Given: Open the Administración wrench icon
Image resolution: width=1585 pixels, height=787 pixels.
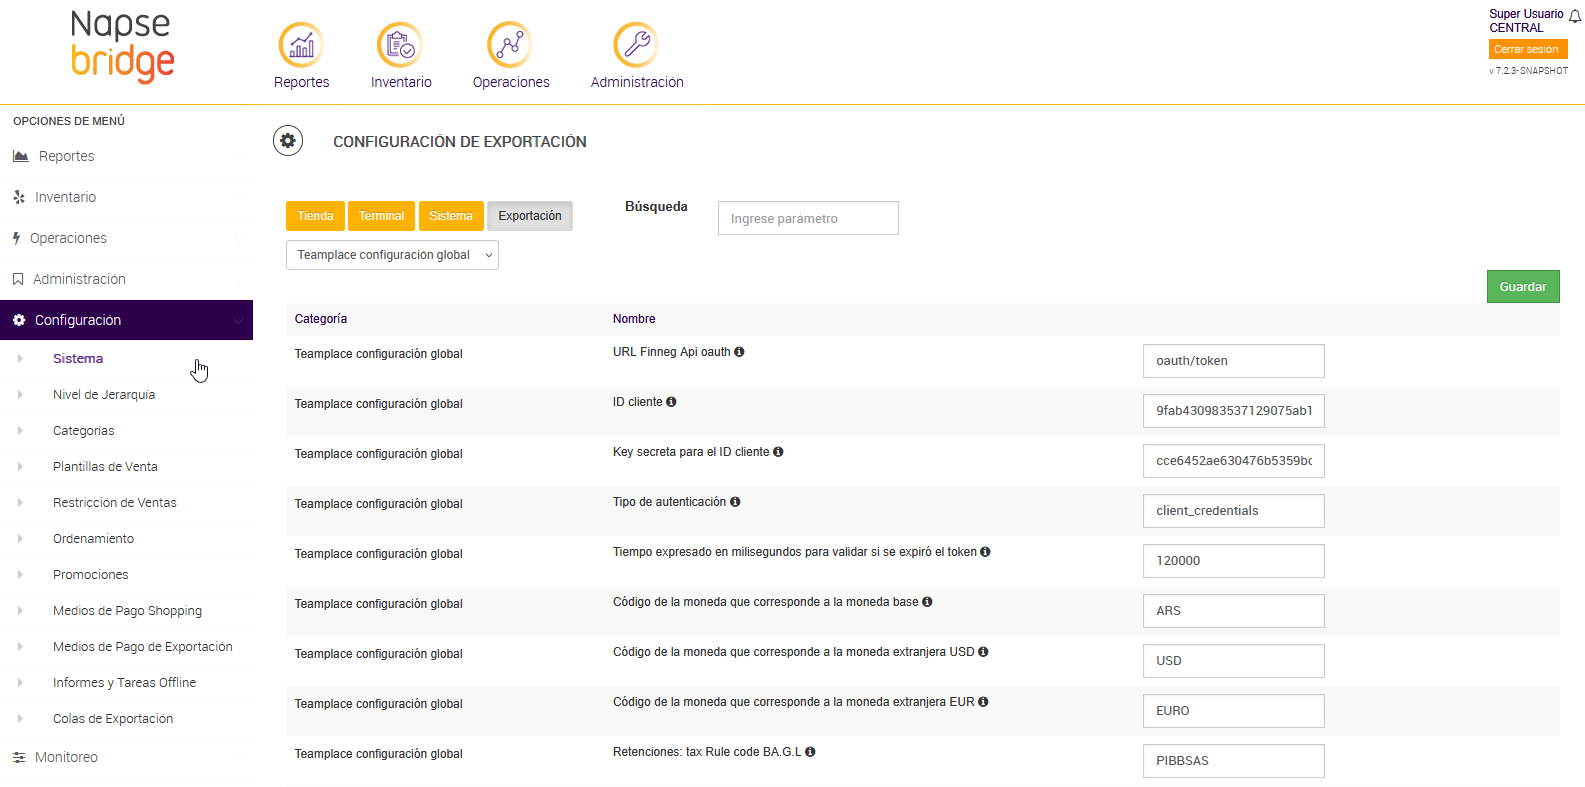Looking at the screenshot, I should (636, 45).
